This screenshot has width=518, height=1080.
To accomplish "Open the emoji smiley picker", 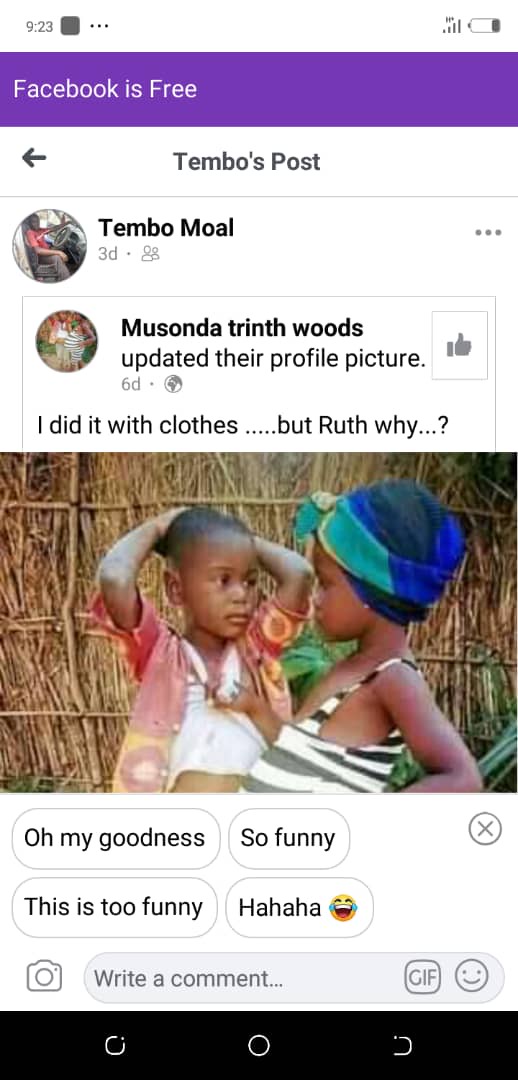I will point(472,976).
